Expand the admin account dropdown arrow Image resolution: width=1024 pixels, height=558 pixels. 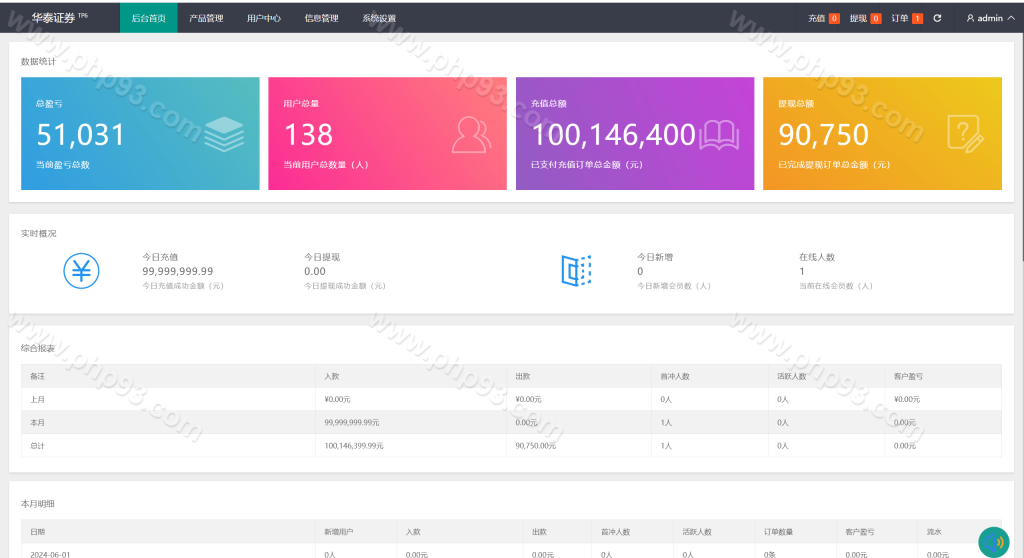(x=1011, y=18)
